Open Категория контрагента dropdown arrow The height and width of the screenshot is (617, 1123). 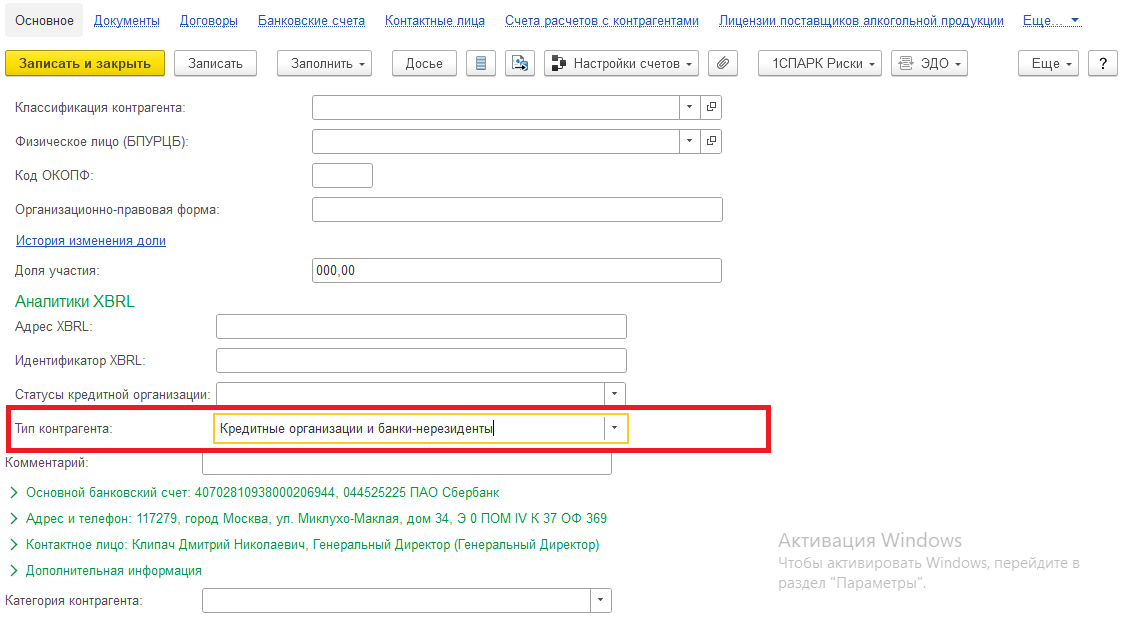(600, 600)
